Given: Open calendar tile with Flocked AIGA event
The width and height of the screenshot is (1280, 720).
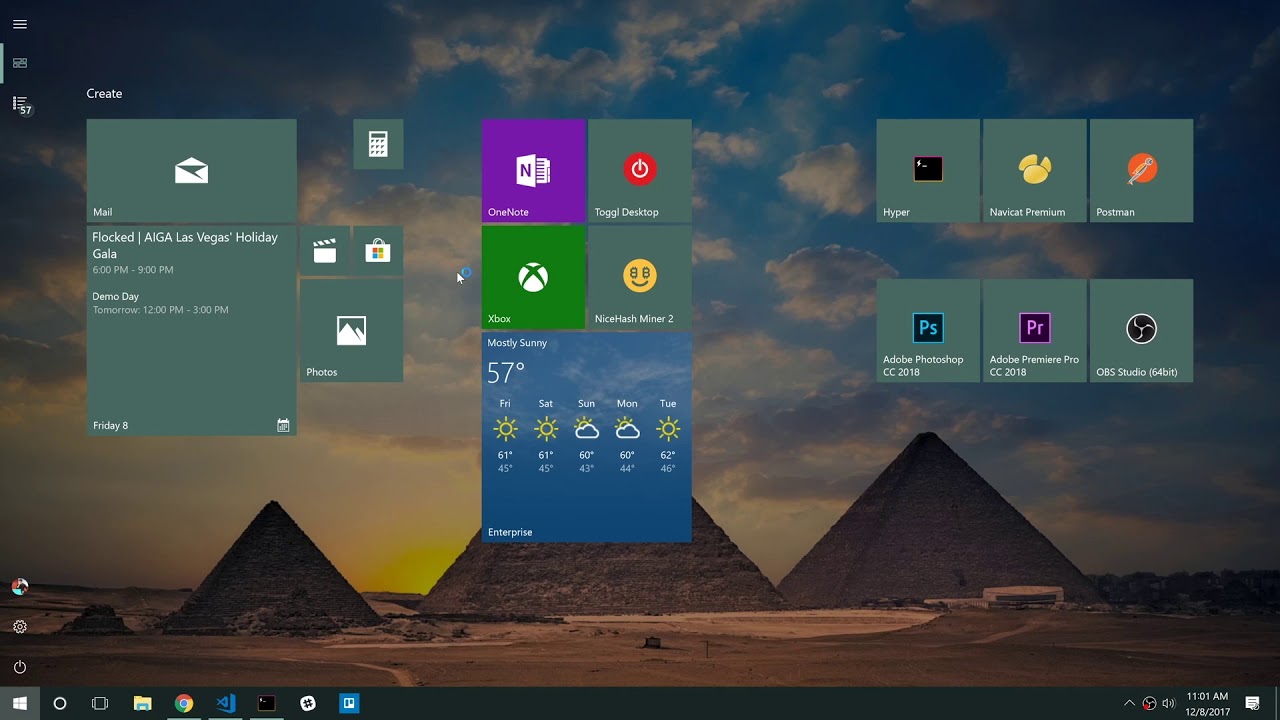Looking at the screenshot, I should click(191, 330).
